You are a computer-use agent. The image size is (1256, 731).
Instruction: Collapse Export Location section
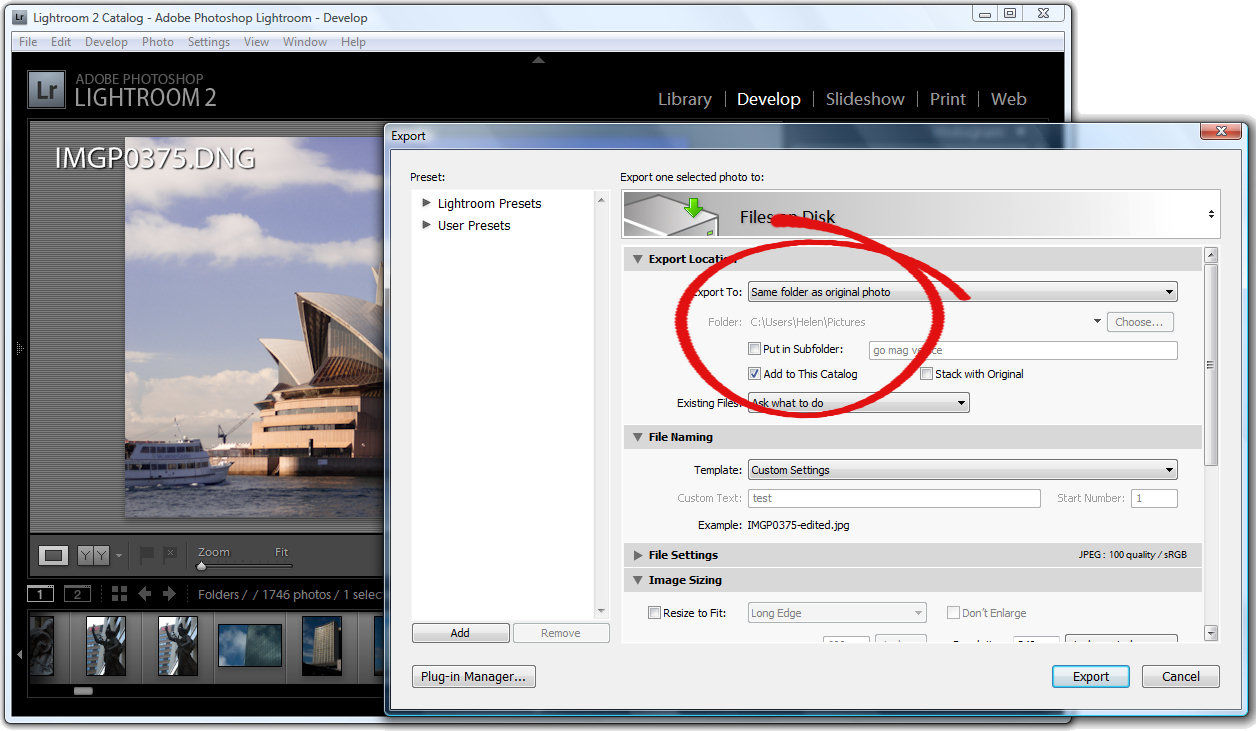pyautogui.click(x=637, y=259)
